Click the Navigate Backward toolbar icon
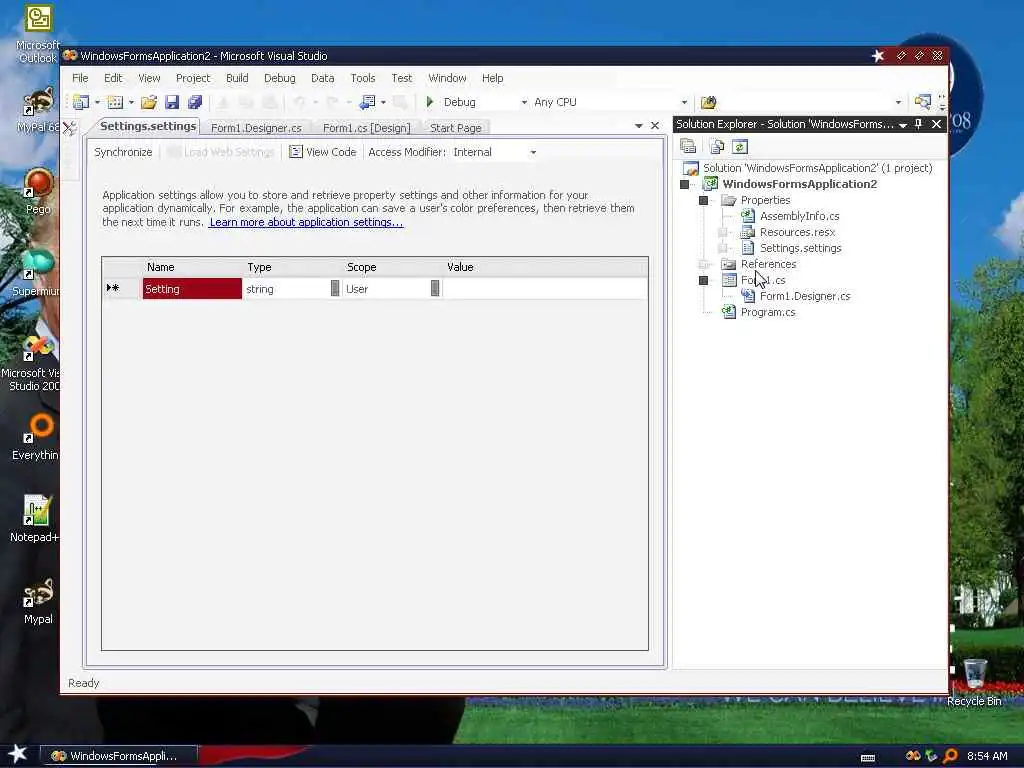Screen dimensions: 1024x768 [367, 102]
